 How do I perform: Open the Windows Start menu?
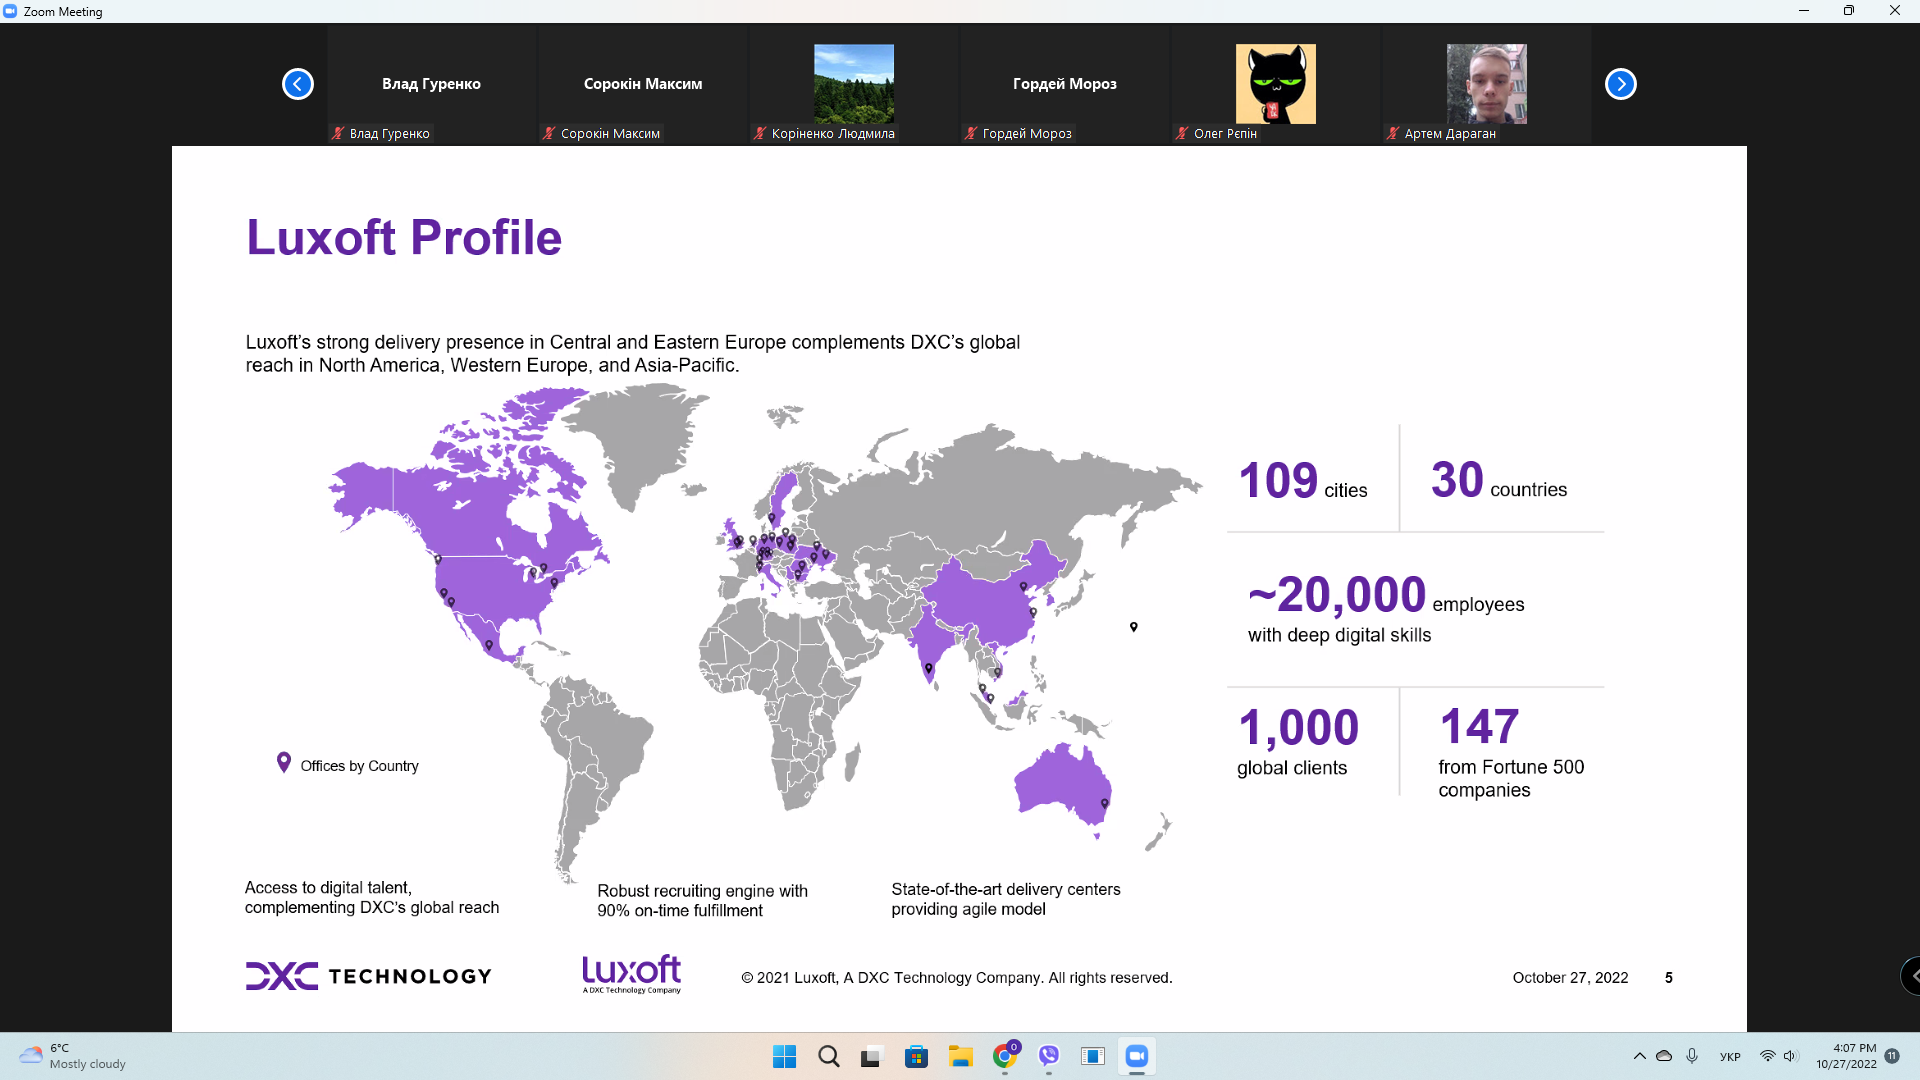pyautogui.click(x=785, y=1056)
